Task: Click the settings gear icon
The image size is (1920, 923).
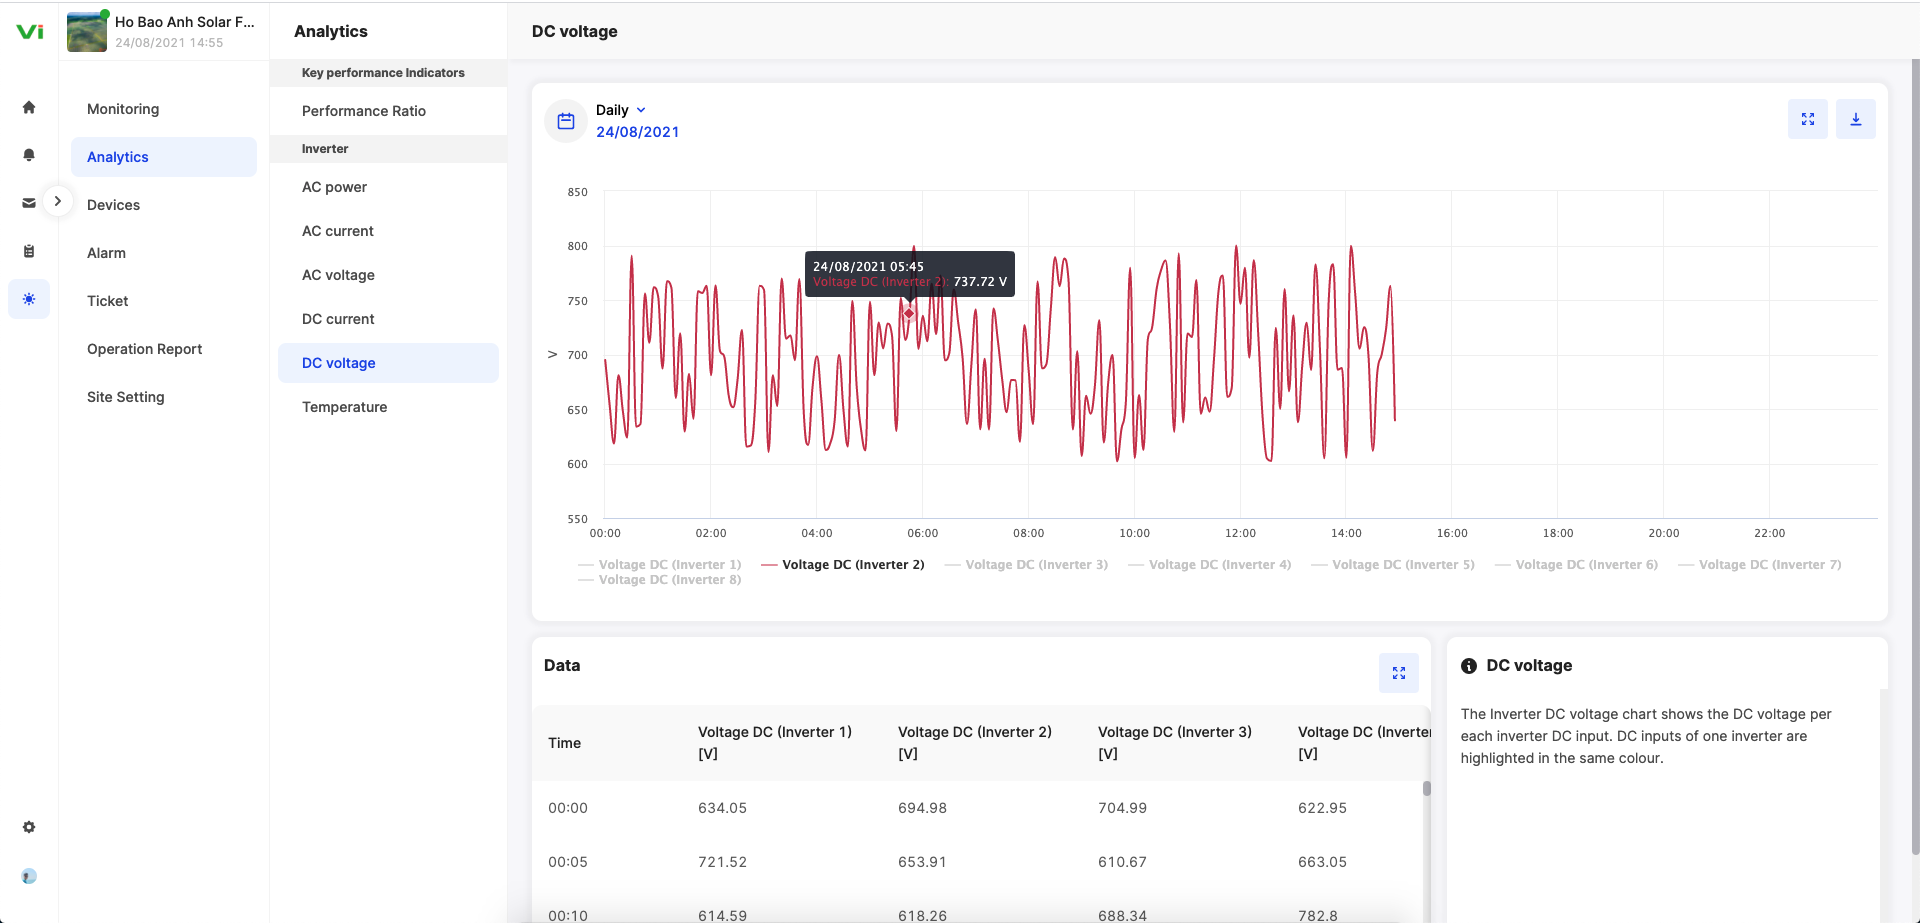Action: (x=29, y=827)
